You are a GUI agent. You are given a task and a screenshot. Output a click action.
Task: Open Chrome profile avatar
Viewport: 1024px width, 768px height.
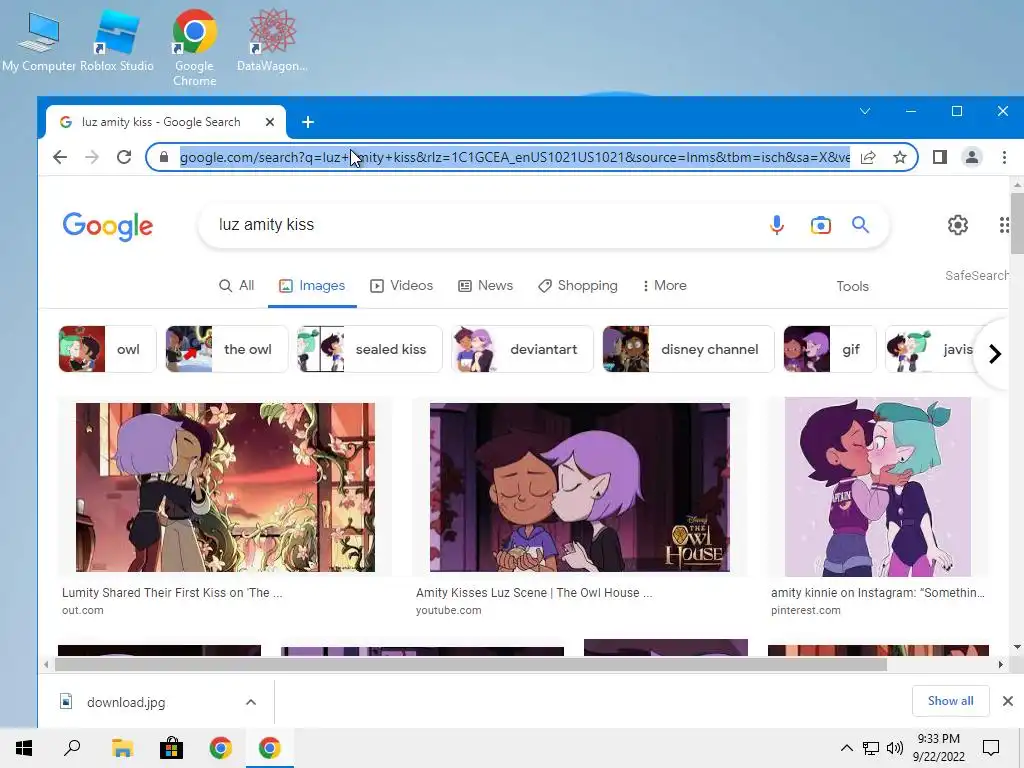point(972,157)
